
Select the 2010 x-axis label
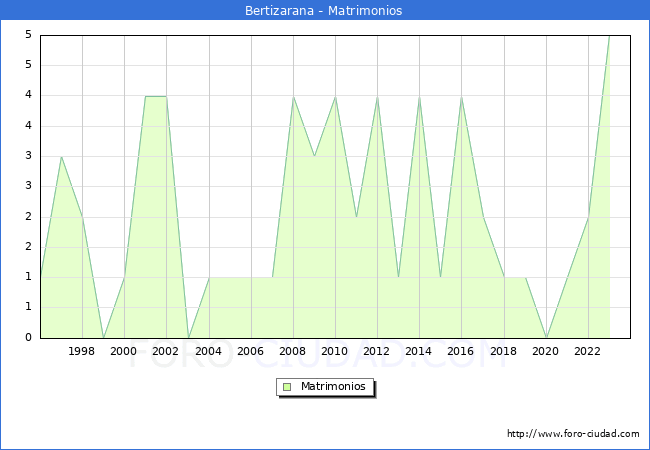pos(335,351)
